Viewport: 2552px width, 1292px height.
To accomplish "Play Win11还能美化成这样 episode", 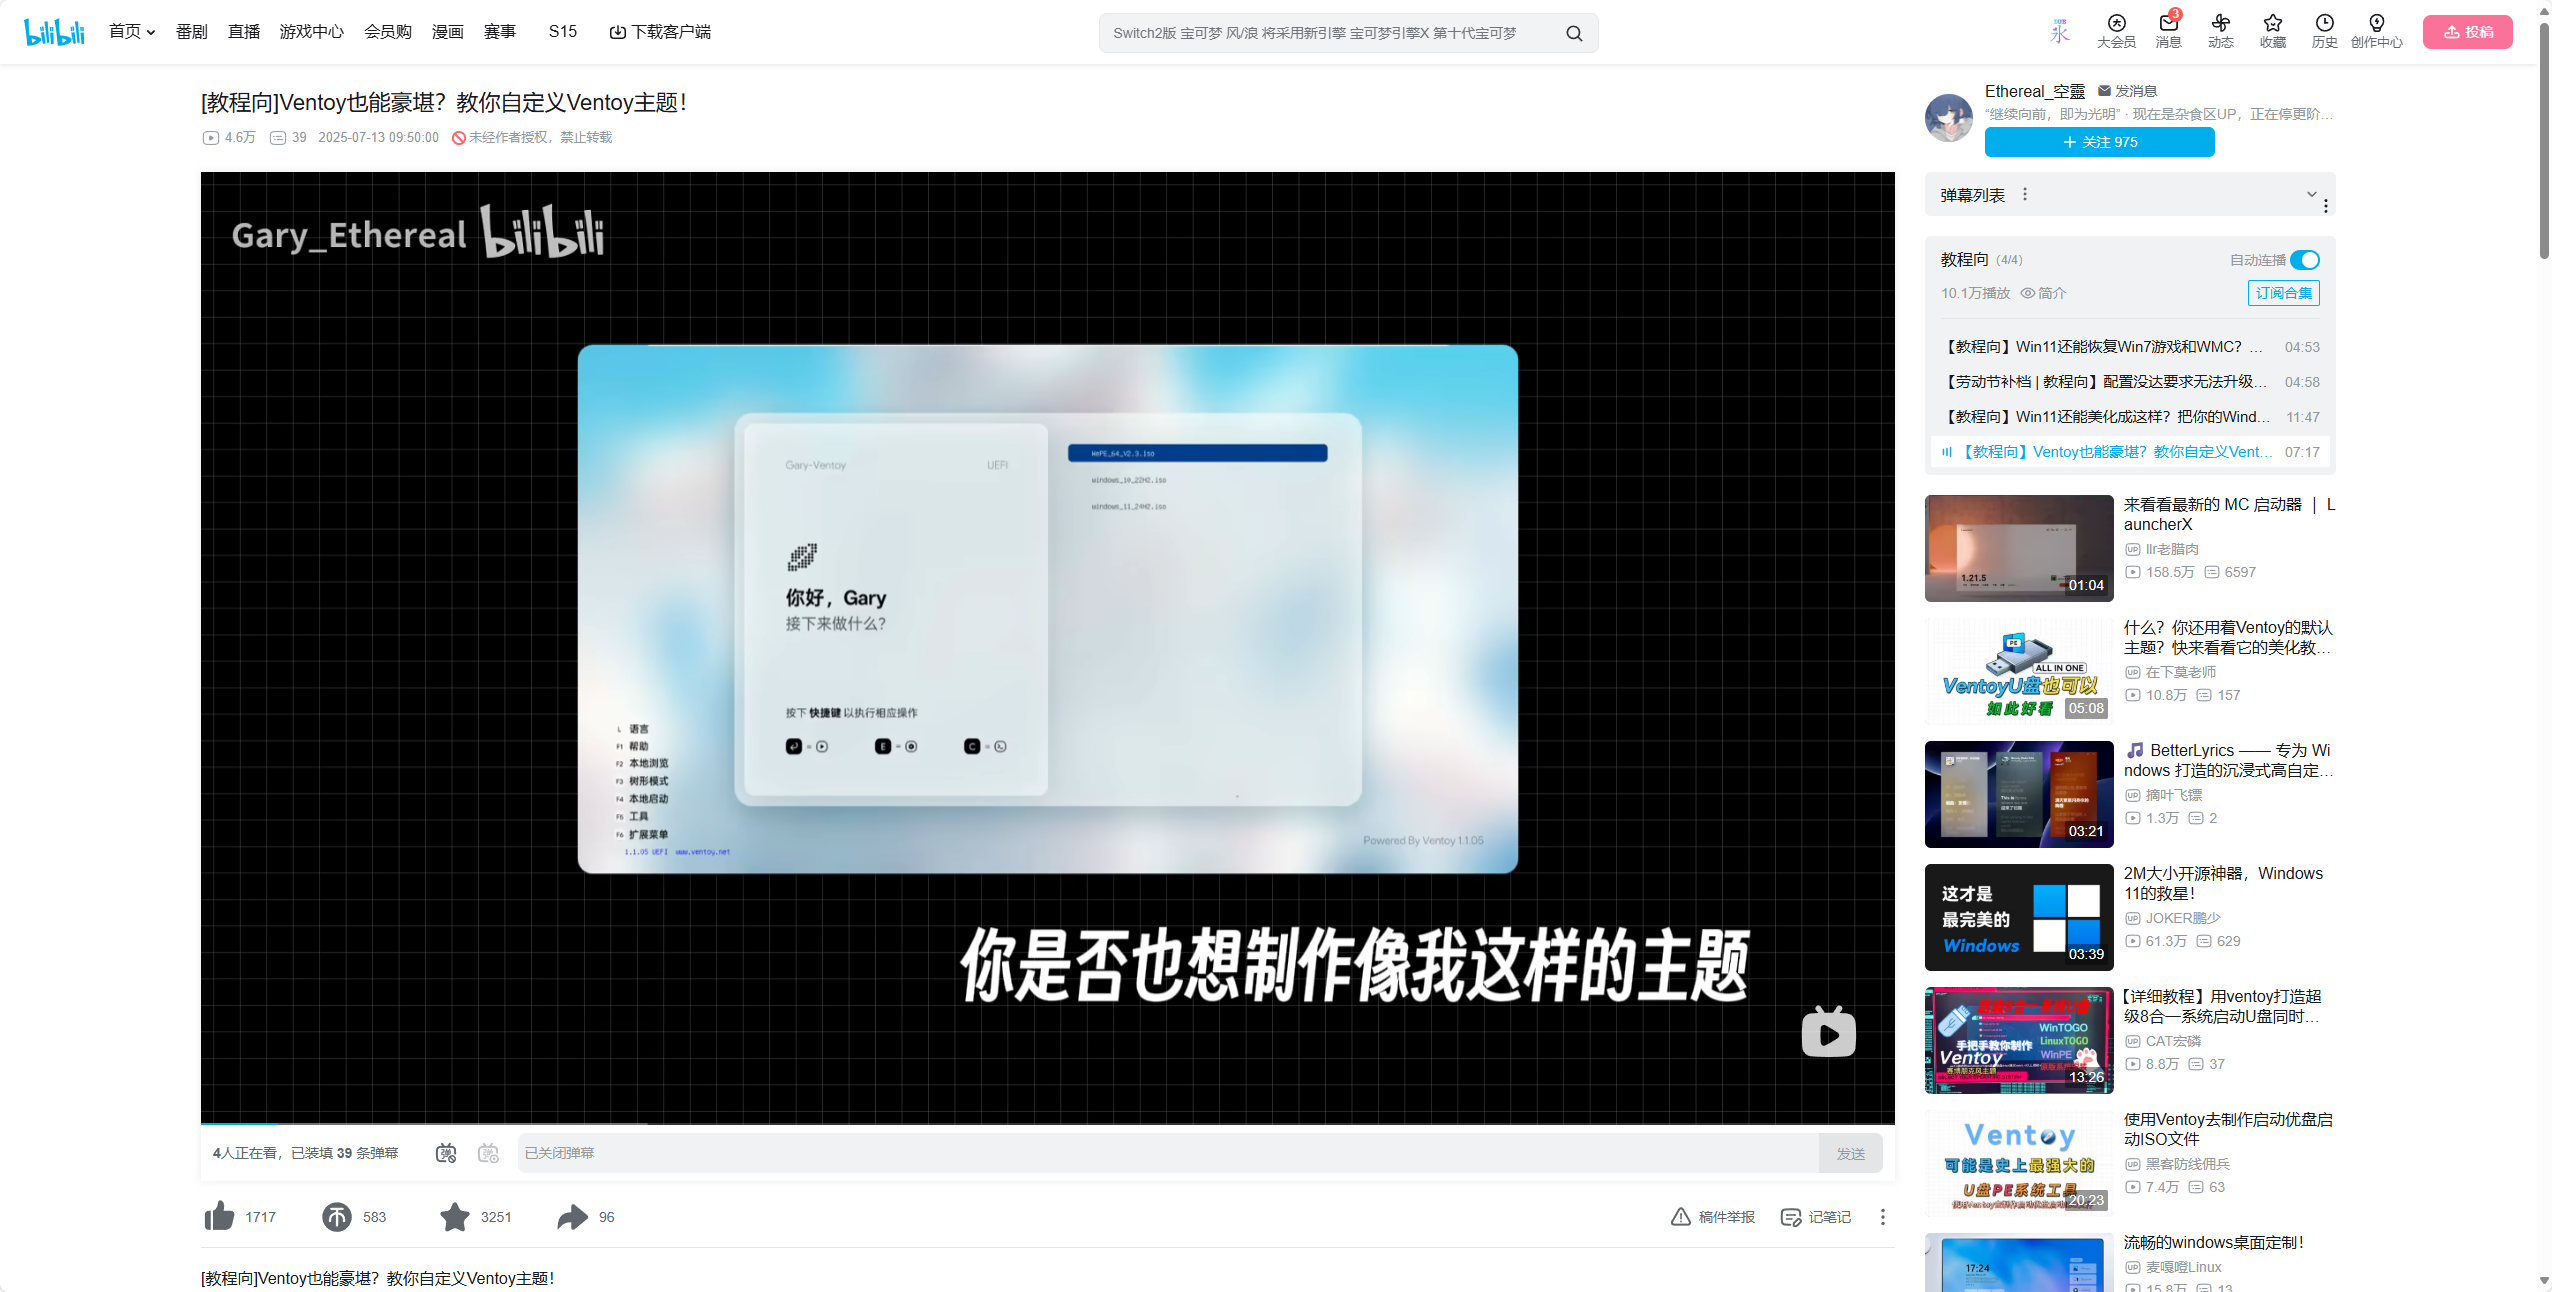I will click(x=2130, y=417).
